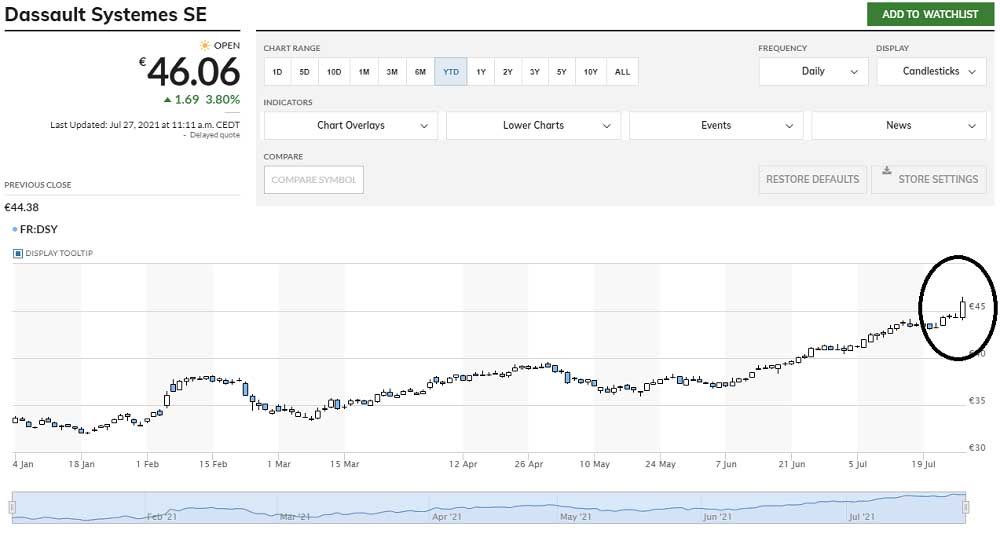Image resolution: width=1000 pixels, height=541 pixels.
Task: Select the 5D chart range
Action: [x=304, y=71]
